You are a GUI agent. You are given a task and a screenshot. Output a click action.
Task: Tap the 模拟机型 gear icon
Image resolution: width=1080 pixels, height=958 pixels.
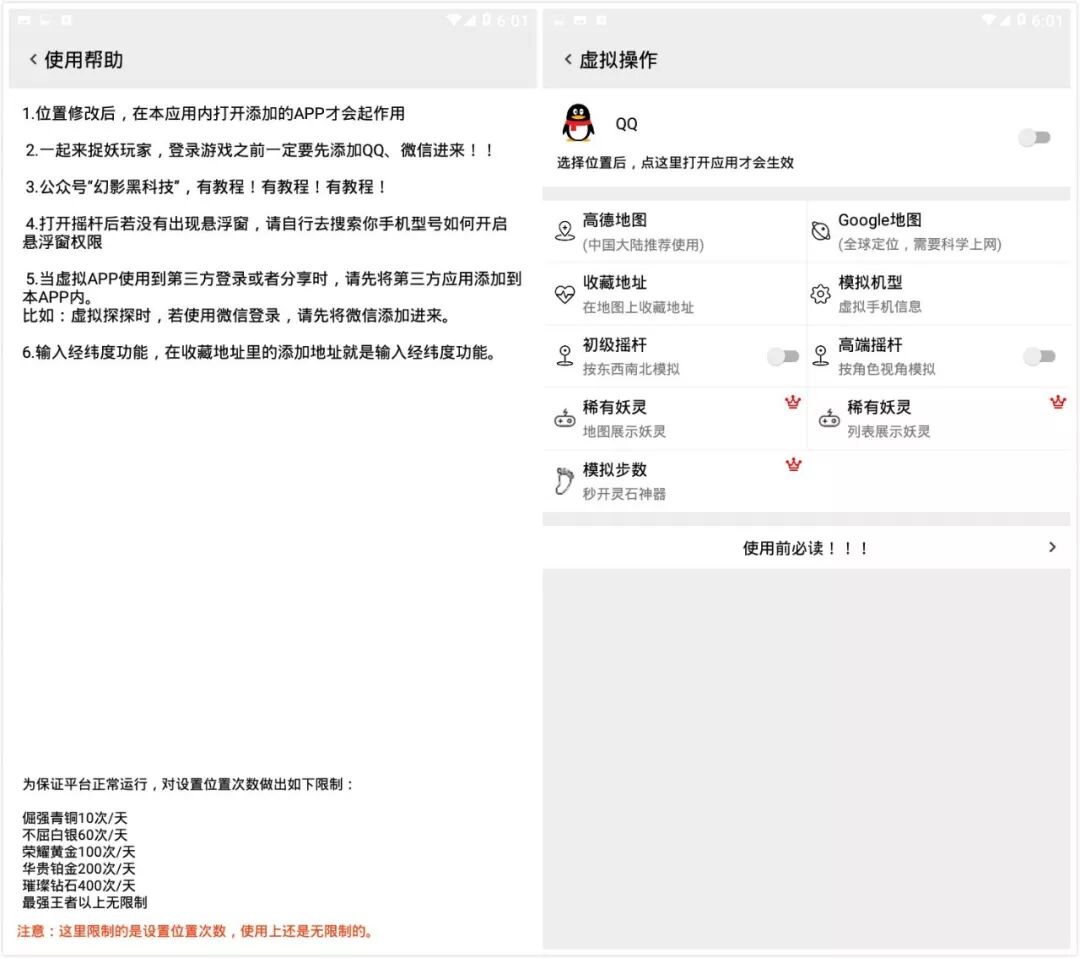click(820, 294)
